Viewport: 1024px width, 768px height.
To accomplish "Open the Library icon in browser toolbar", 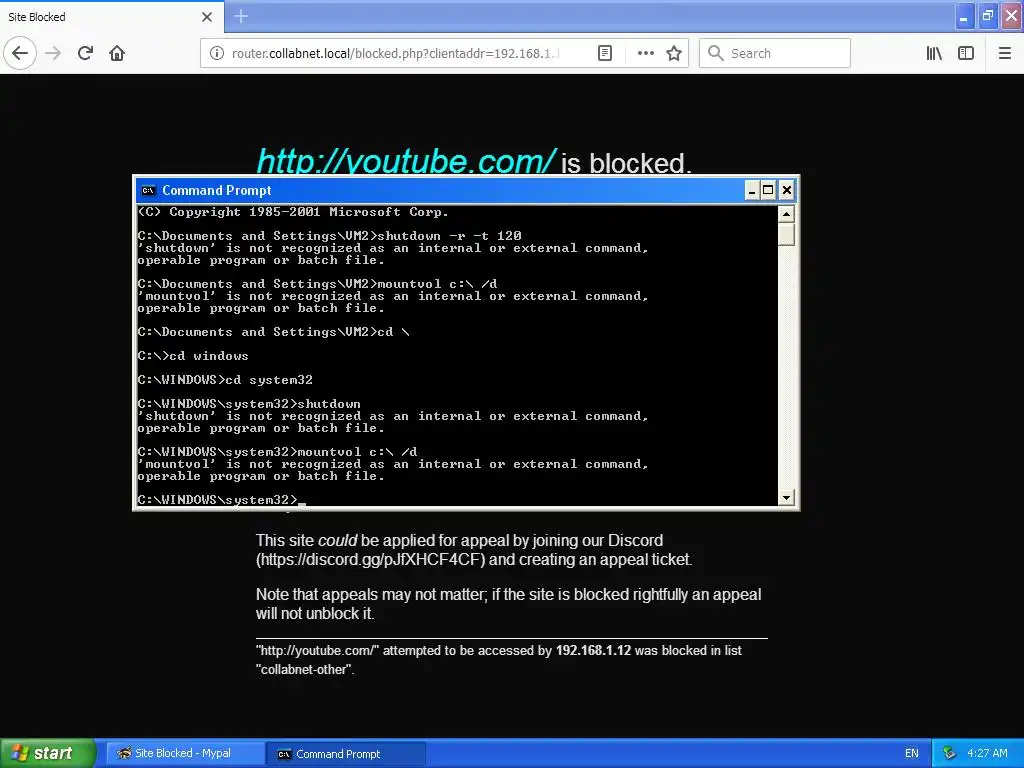I will [x=934, y=53].
